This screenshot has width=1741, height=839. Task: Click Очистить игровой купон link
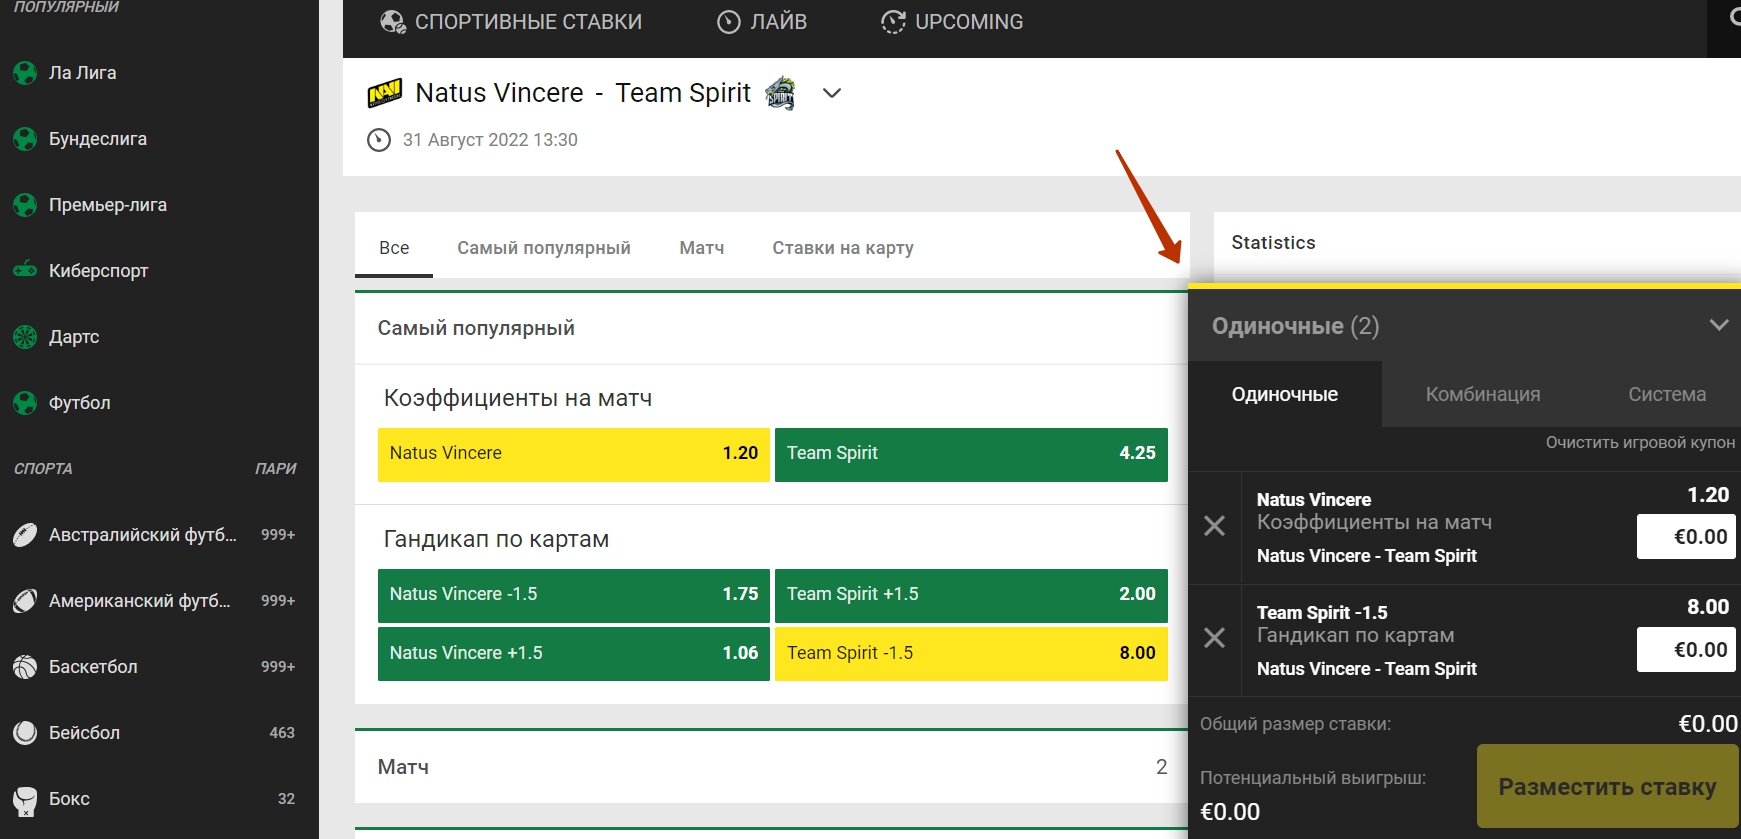tap(1639, 442)
